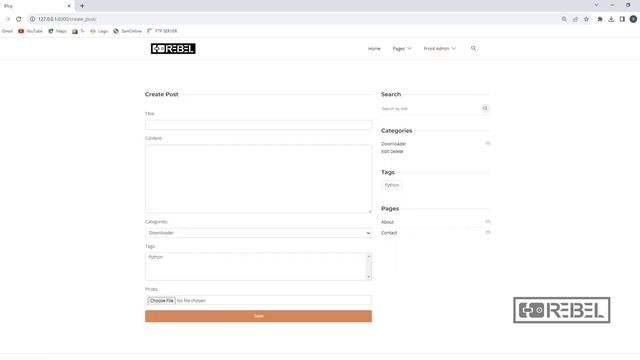Open the search icon in site header
Screen dimensions: 640x360
click(x=473, y=48)
